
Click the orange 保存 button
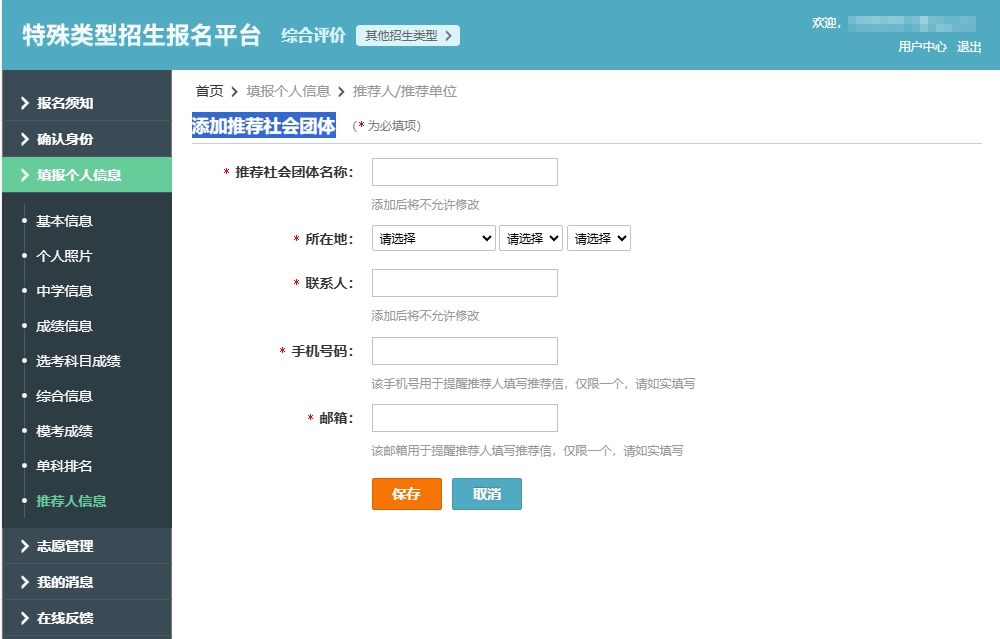point(406,493)
